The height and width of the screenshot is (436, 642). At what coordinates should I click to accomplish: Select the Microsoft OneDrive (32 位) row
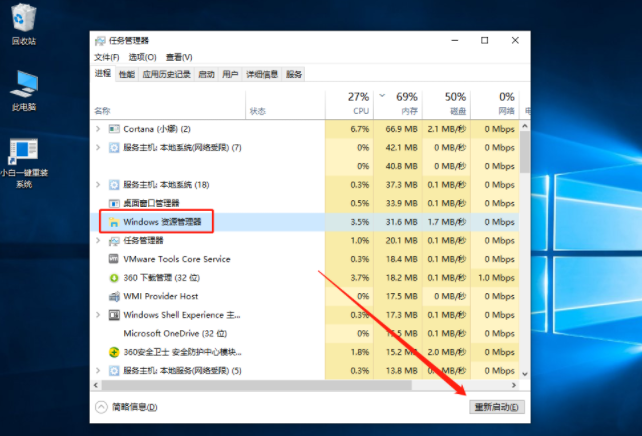pyautogui.click(x=305, y=333)
